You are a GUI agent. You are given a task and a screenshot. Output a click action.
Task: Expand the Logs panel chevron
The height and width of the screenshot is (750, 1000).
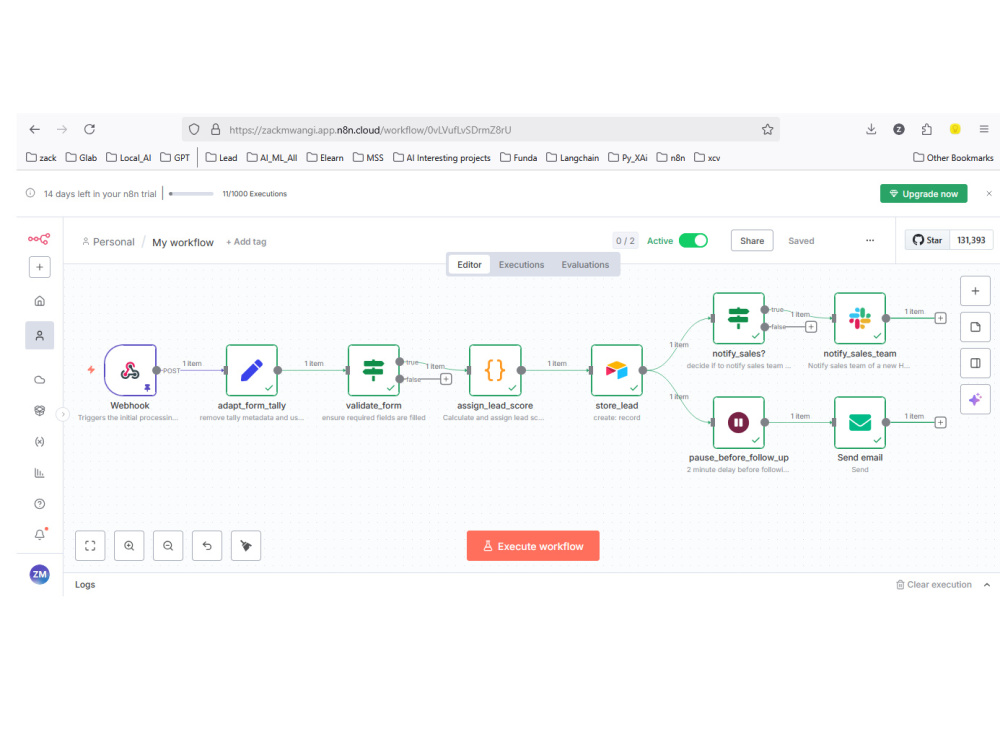987,585
